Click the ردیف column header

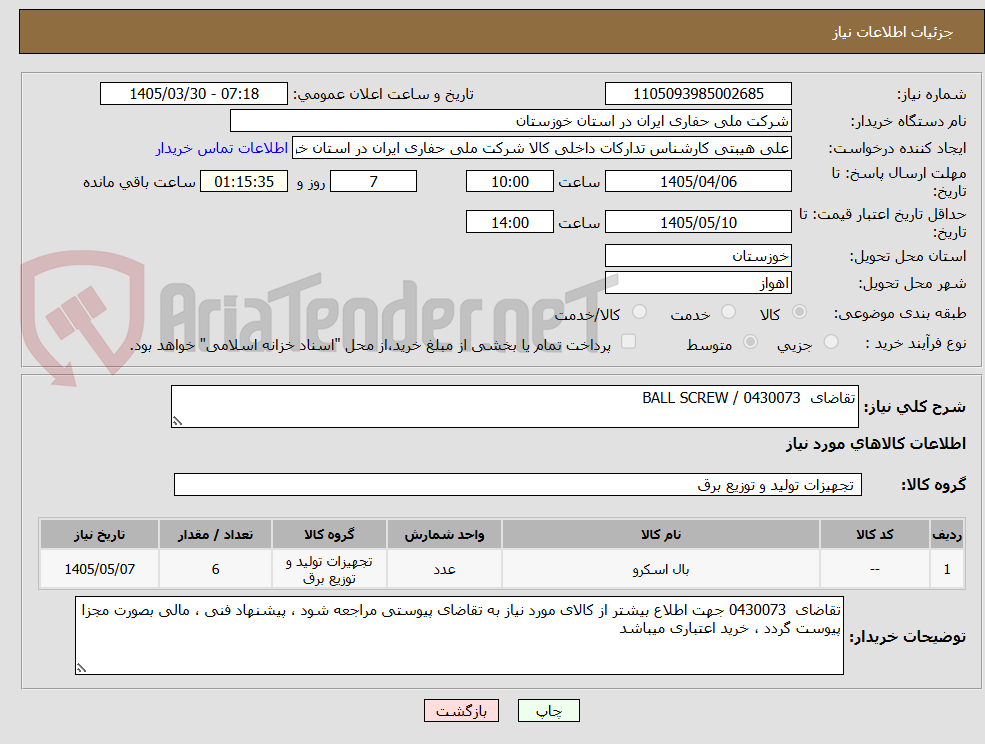(947, 535)
